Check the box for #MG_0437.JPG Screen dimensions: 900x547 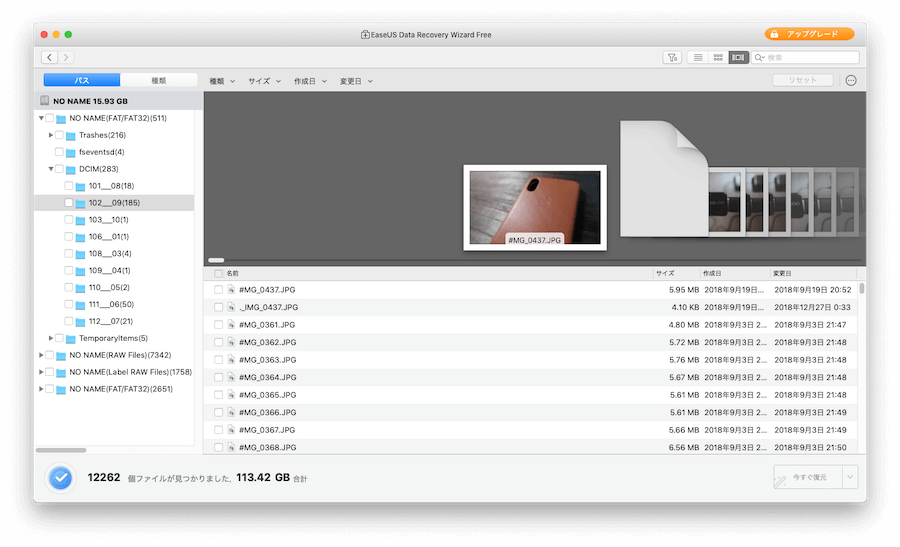(x=218, y=290)
